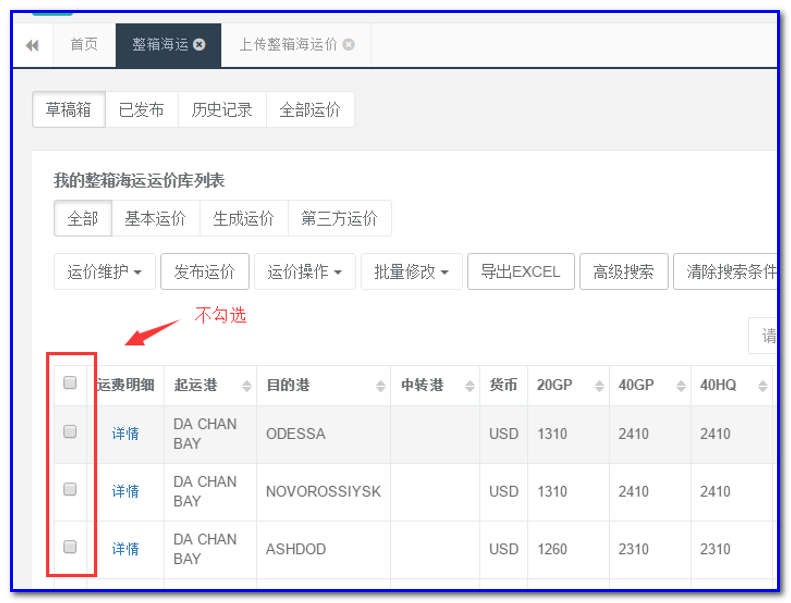This screenshot has height=603, width=791.
Task: Click USD in the ODESSA row
Action: [503, 433]
